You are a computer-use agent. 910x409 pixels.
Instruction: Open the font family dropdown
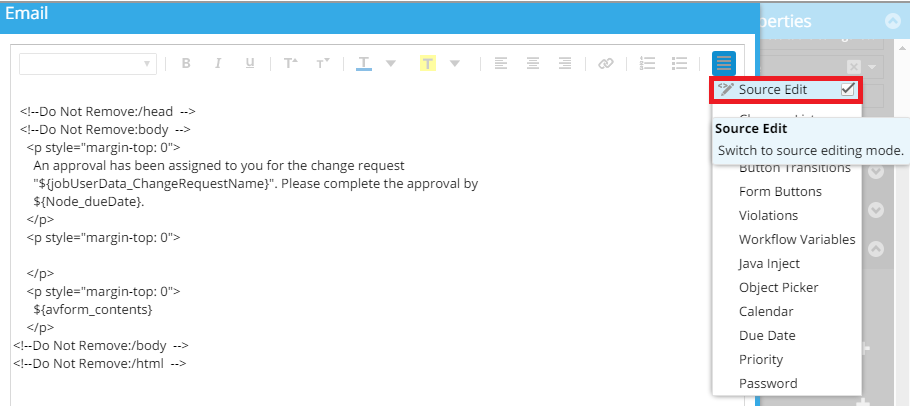[x=87, y=63]
